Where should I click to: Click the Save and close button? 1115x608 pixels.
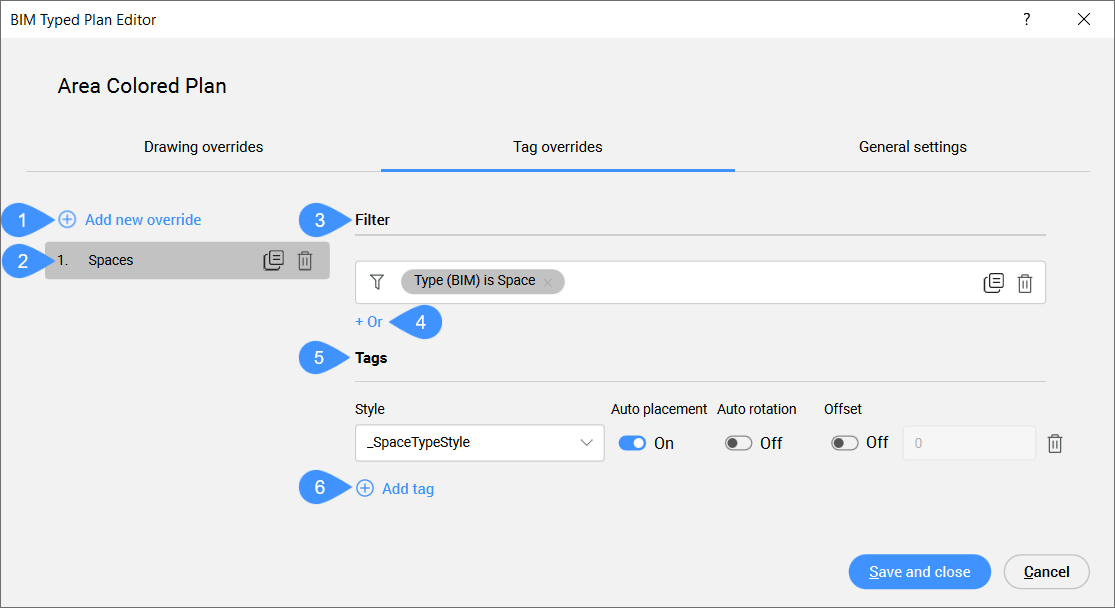tap(919, 572)
